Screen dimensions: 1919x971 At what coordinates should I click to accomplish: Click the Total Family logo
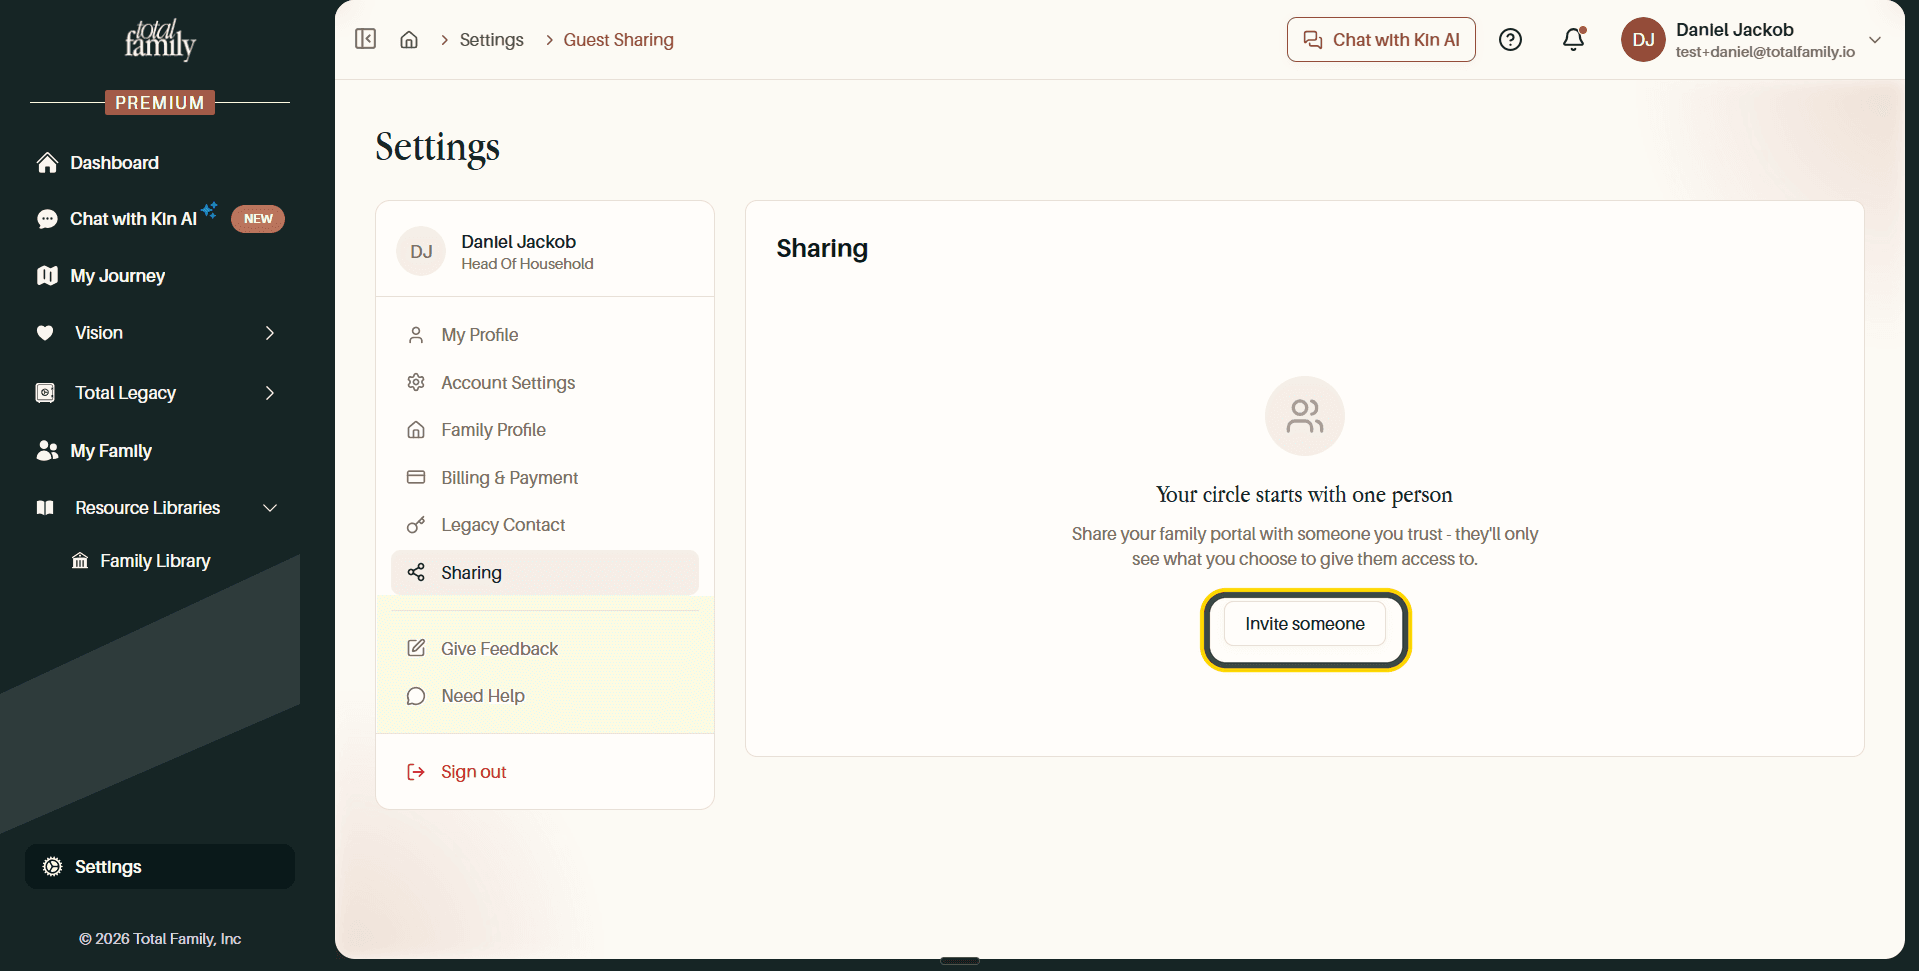(160, 40)
